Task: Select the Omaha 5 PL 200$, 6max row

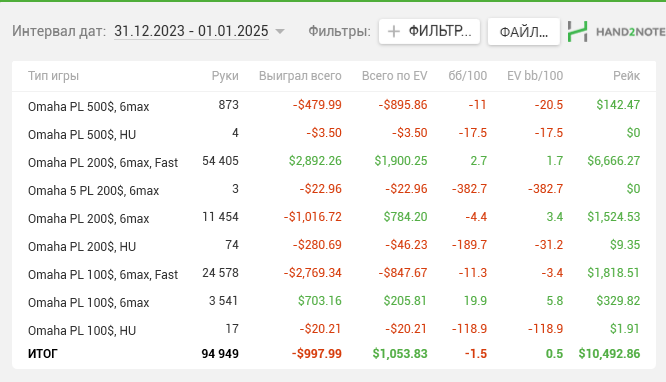Action: pyautogui.click(x=334, y=190)
